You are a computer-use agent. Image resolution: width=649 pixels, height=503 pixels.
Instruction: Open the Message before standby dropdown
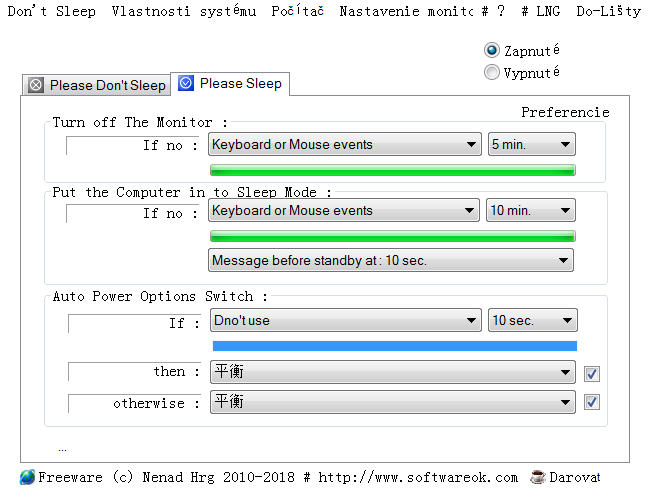391,260
